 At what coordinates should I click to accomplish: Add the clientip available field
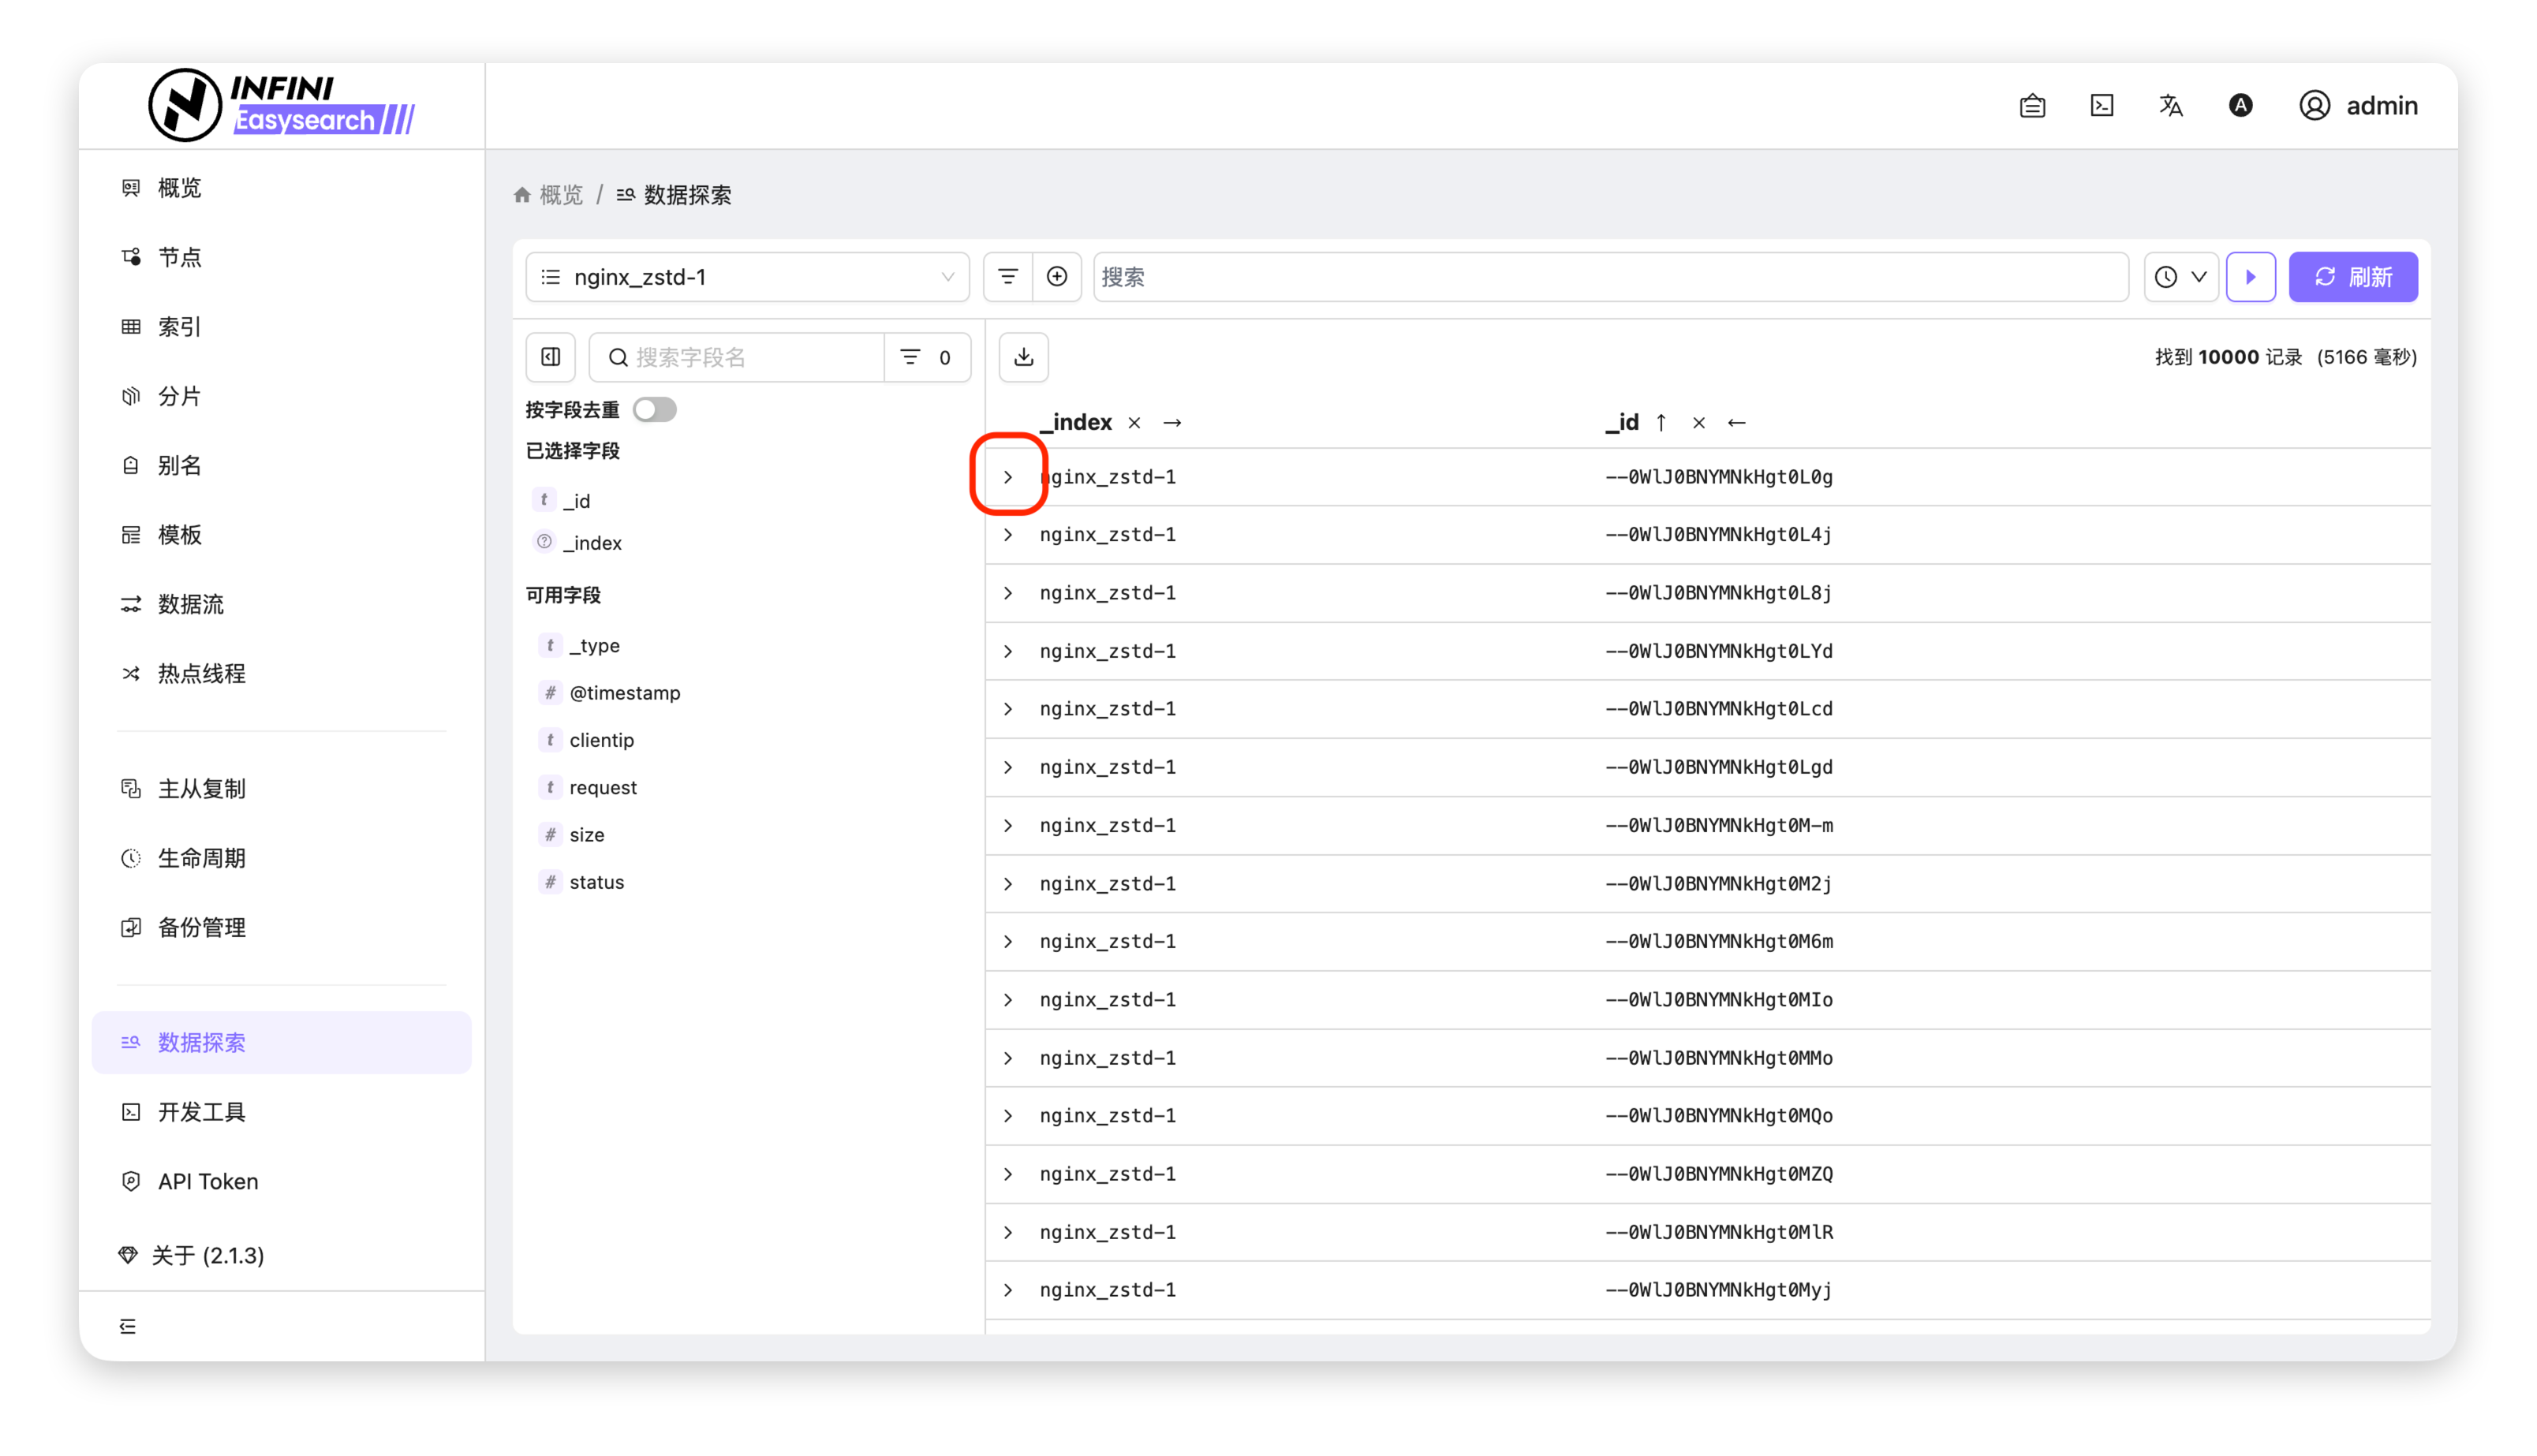point(601,740)
